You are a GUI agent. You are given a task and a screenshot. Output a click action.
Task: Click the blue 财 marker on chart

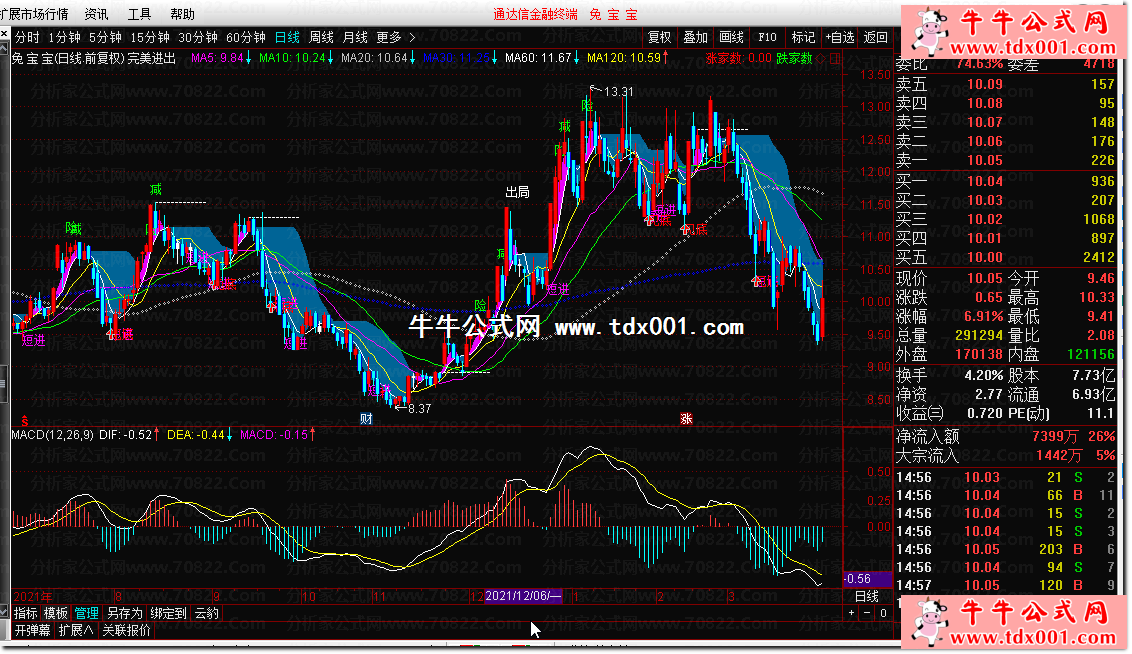[366, 419]
